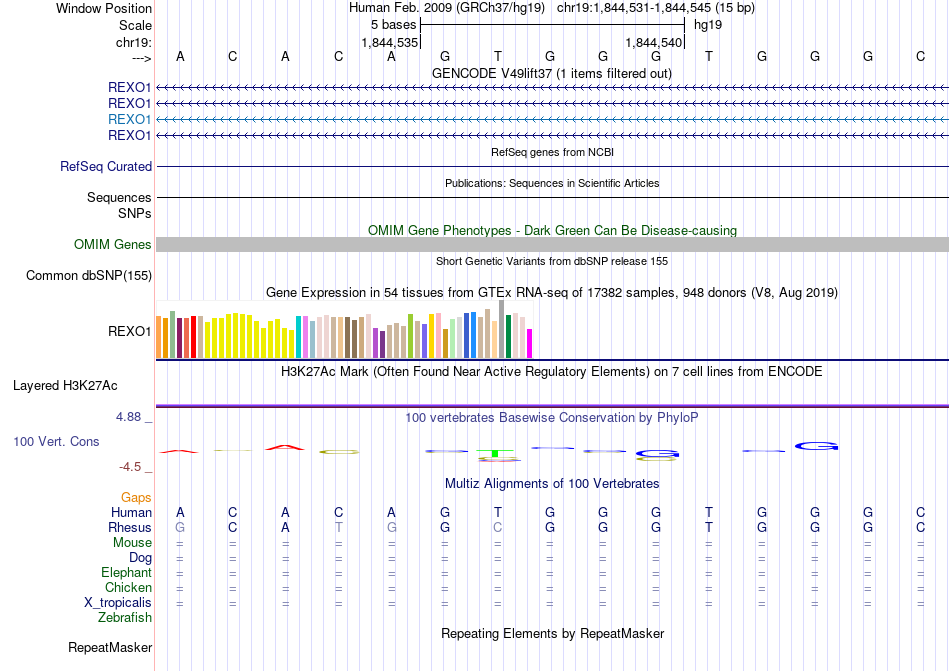950x671 pixels.
Task: Click the magenta last bar in GTEx chart
Action: tap(530, 343)
